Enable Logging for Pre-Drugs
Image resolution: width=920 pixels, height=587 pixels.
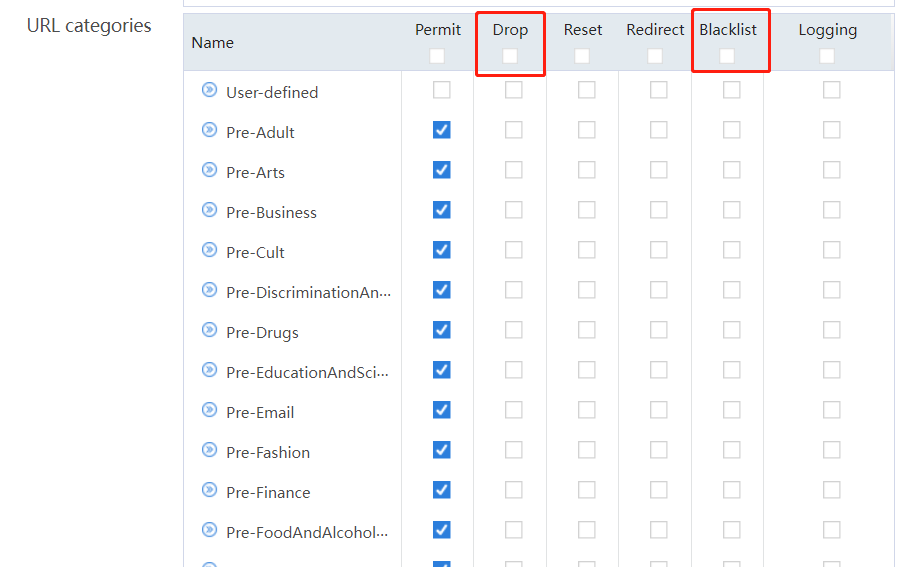point(831,329)
